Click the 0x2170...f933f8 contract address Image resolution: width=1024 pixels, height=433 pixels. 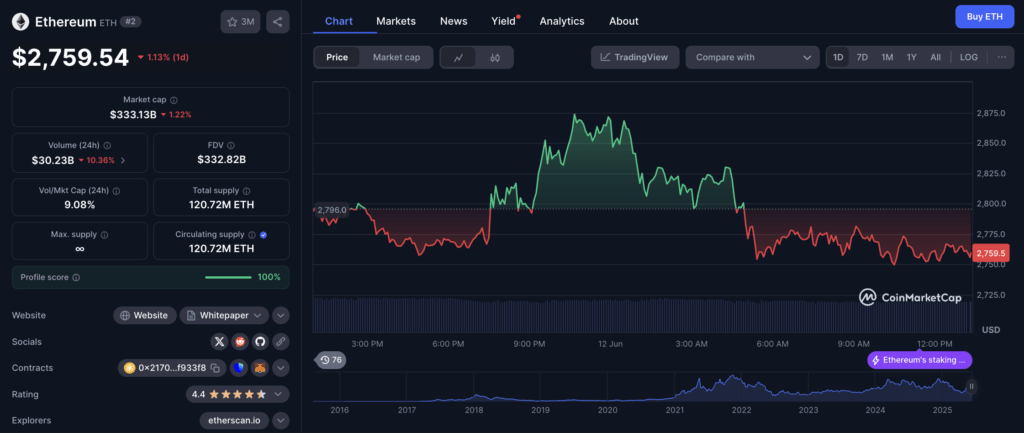[x=172, y=368]
